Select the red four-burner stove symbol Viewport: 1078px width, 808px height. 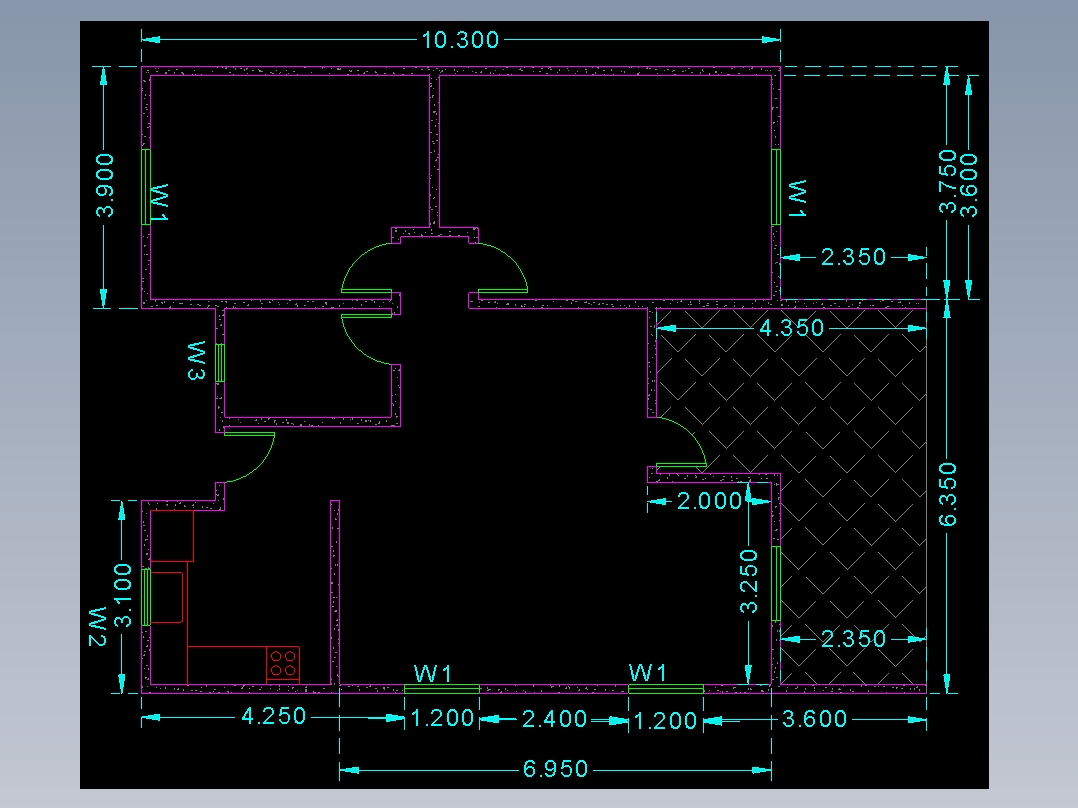(x=283, y=664)
